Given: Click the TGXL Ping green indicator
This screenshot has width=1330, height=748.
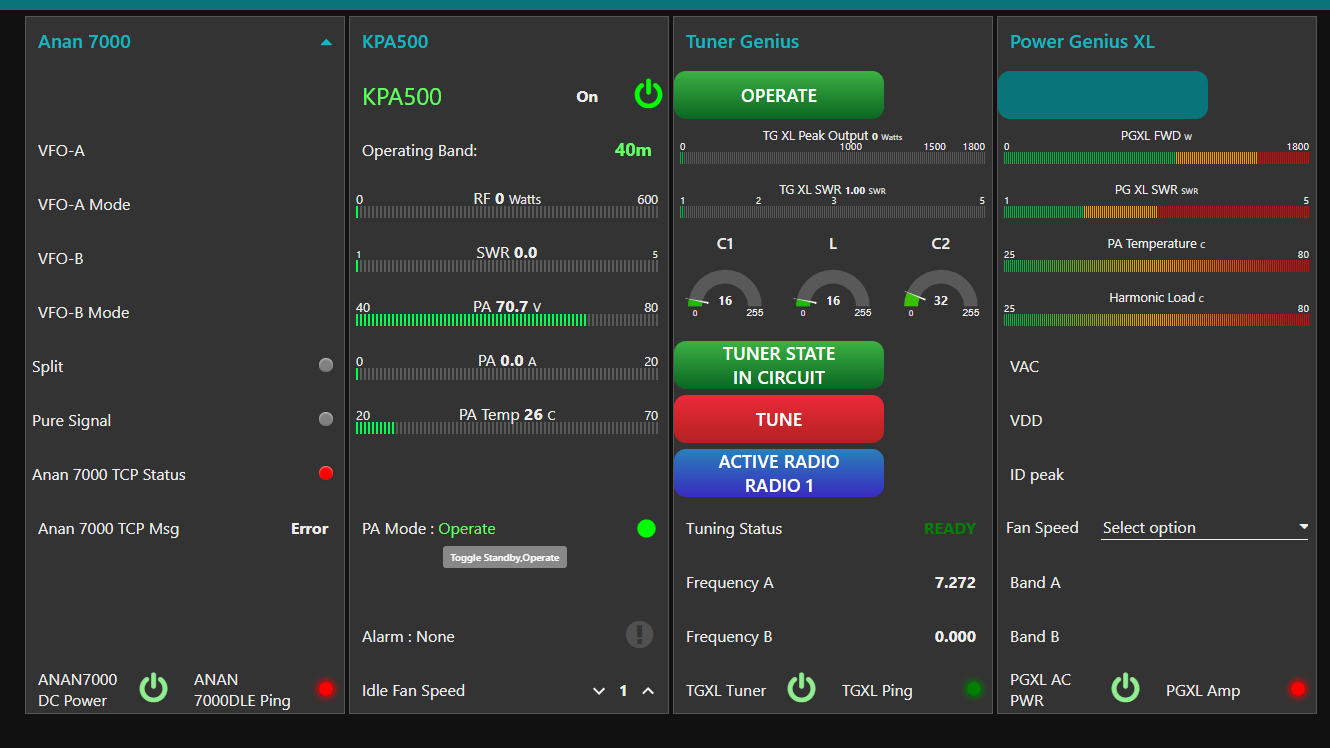Looking at the screenshot, I should point(974,689).
